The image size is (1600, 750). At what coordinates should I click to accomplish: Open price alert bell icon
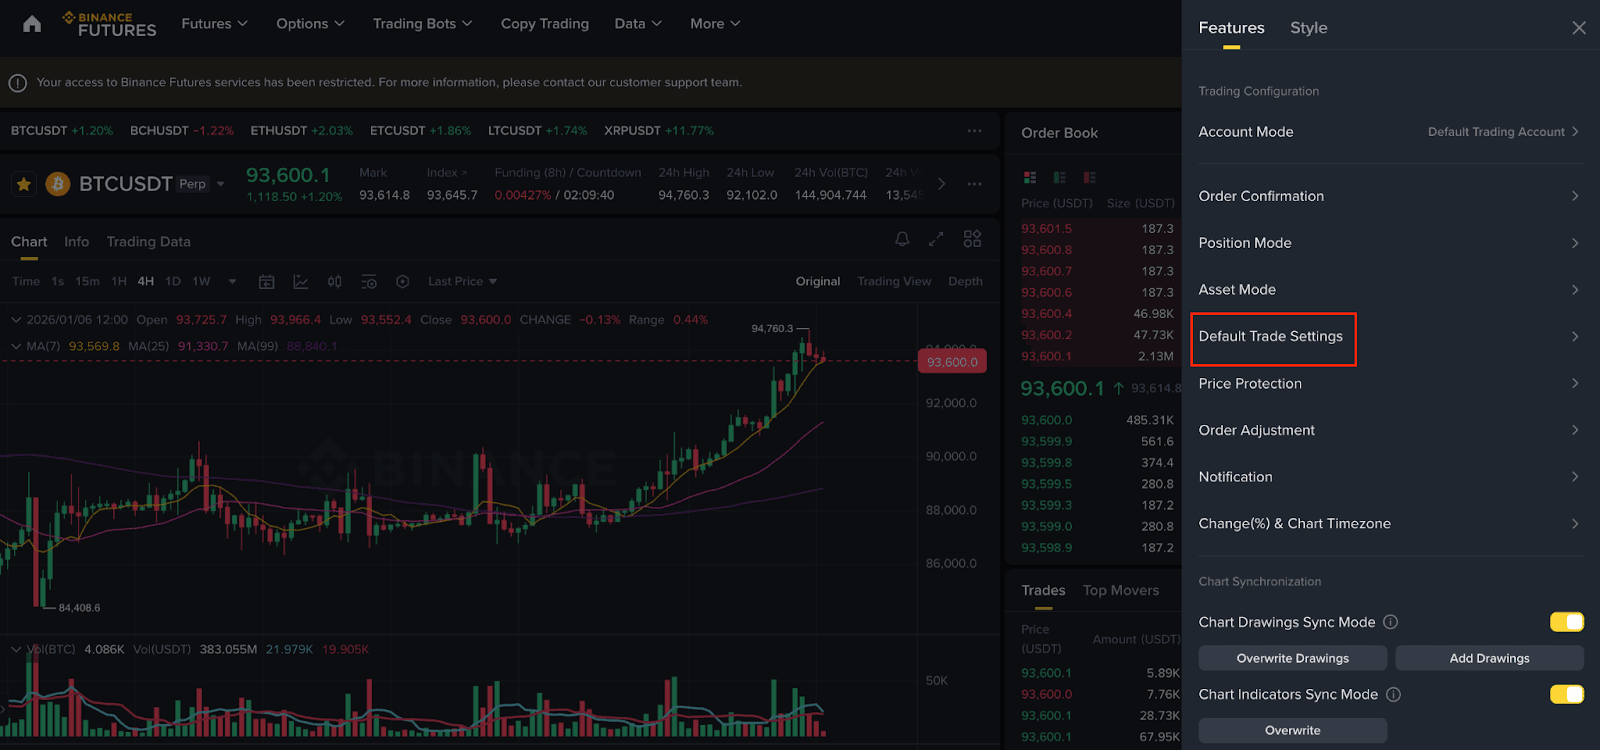click(x=902, y=239)
